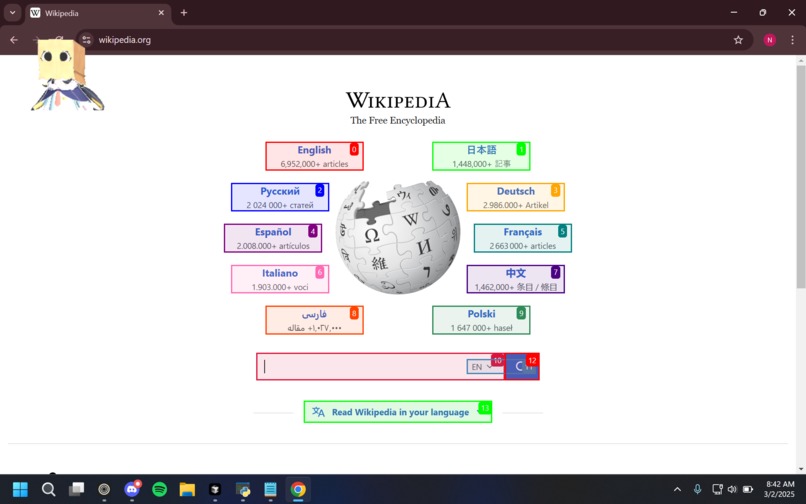
Task: Expand Read Wikipedia in your language
Action: (398, 412)
